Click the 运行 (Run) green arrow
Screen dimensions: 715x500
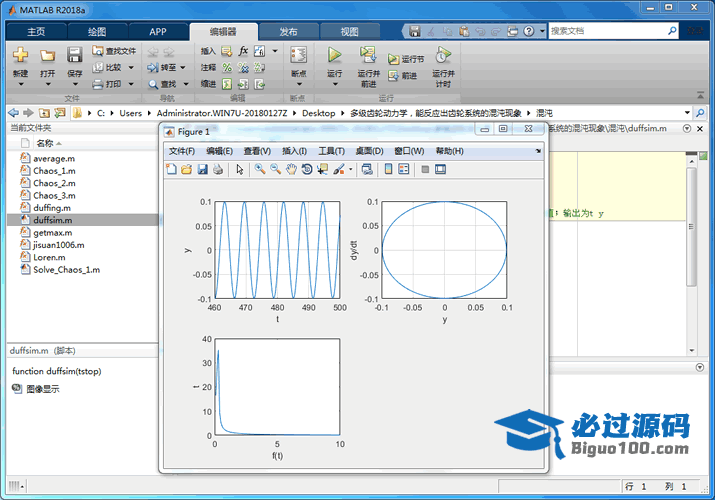335,55
